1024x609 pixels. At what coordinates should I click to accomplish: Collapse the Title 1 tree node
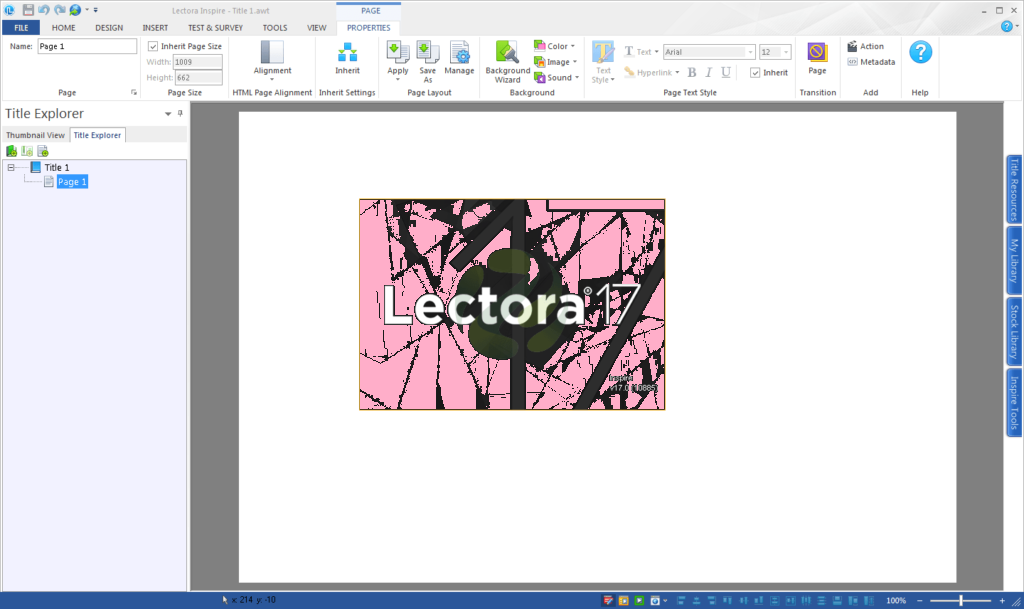coord(11,168)
